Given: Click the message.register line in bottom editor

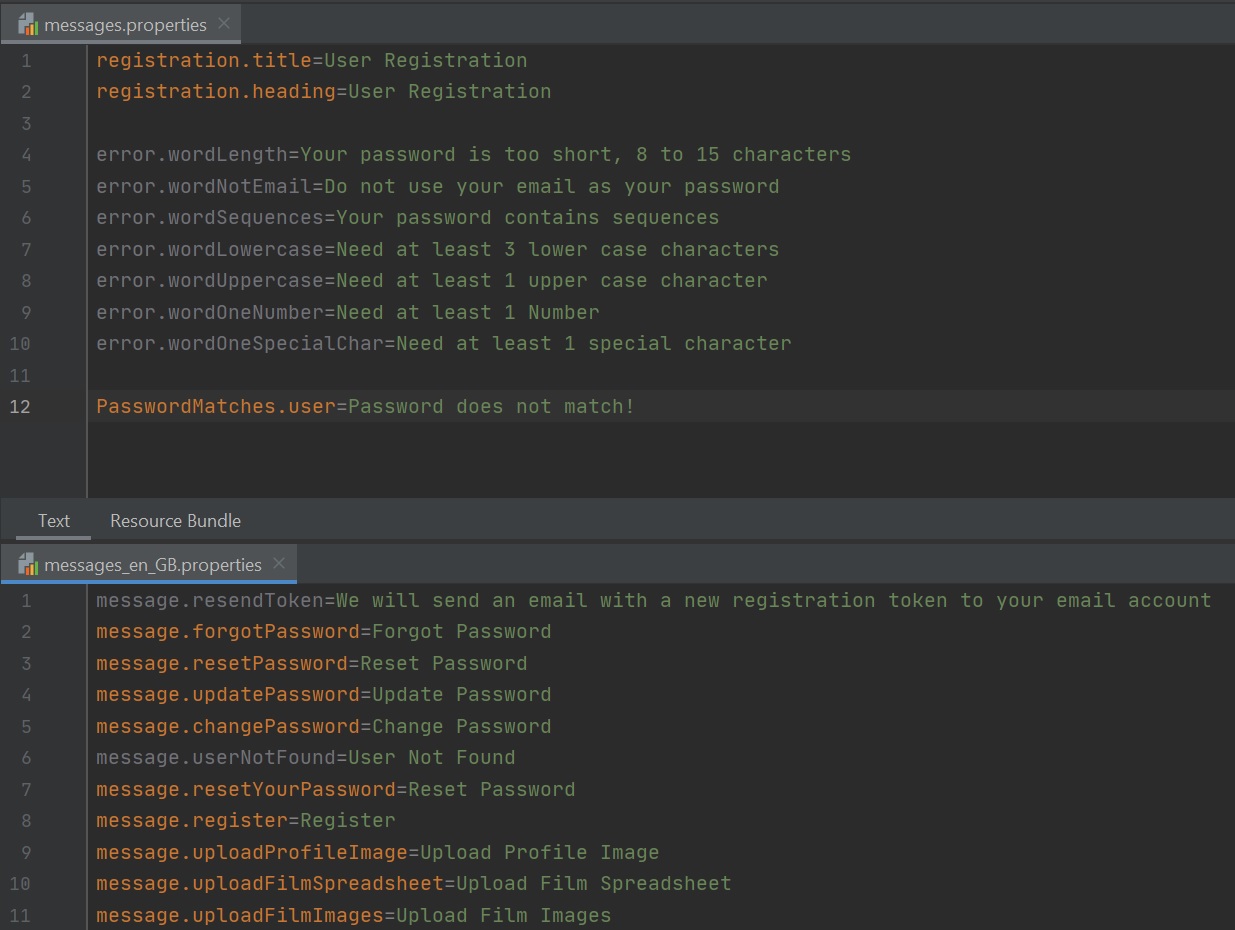Looking at the screenshot, I should (245, 821).
